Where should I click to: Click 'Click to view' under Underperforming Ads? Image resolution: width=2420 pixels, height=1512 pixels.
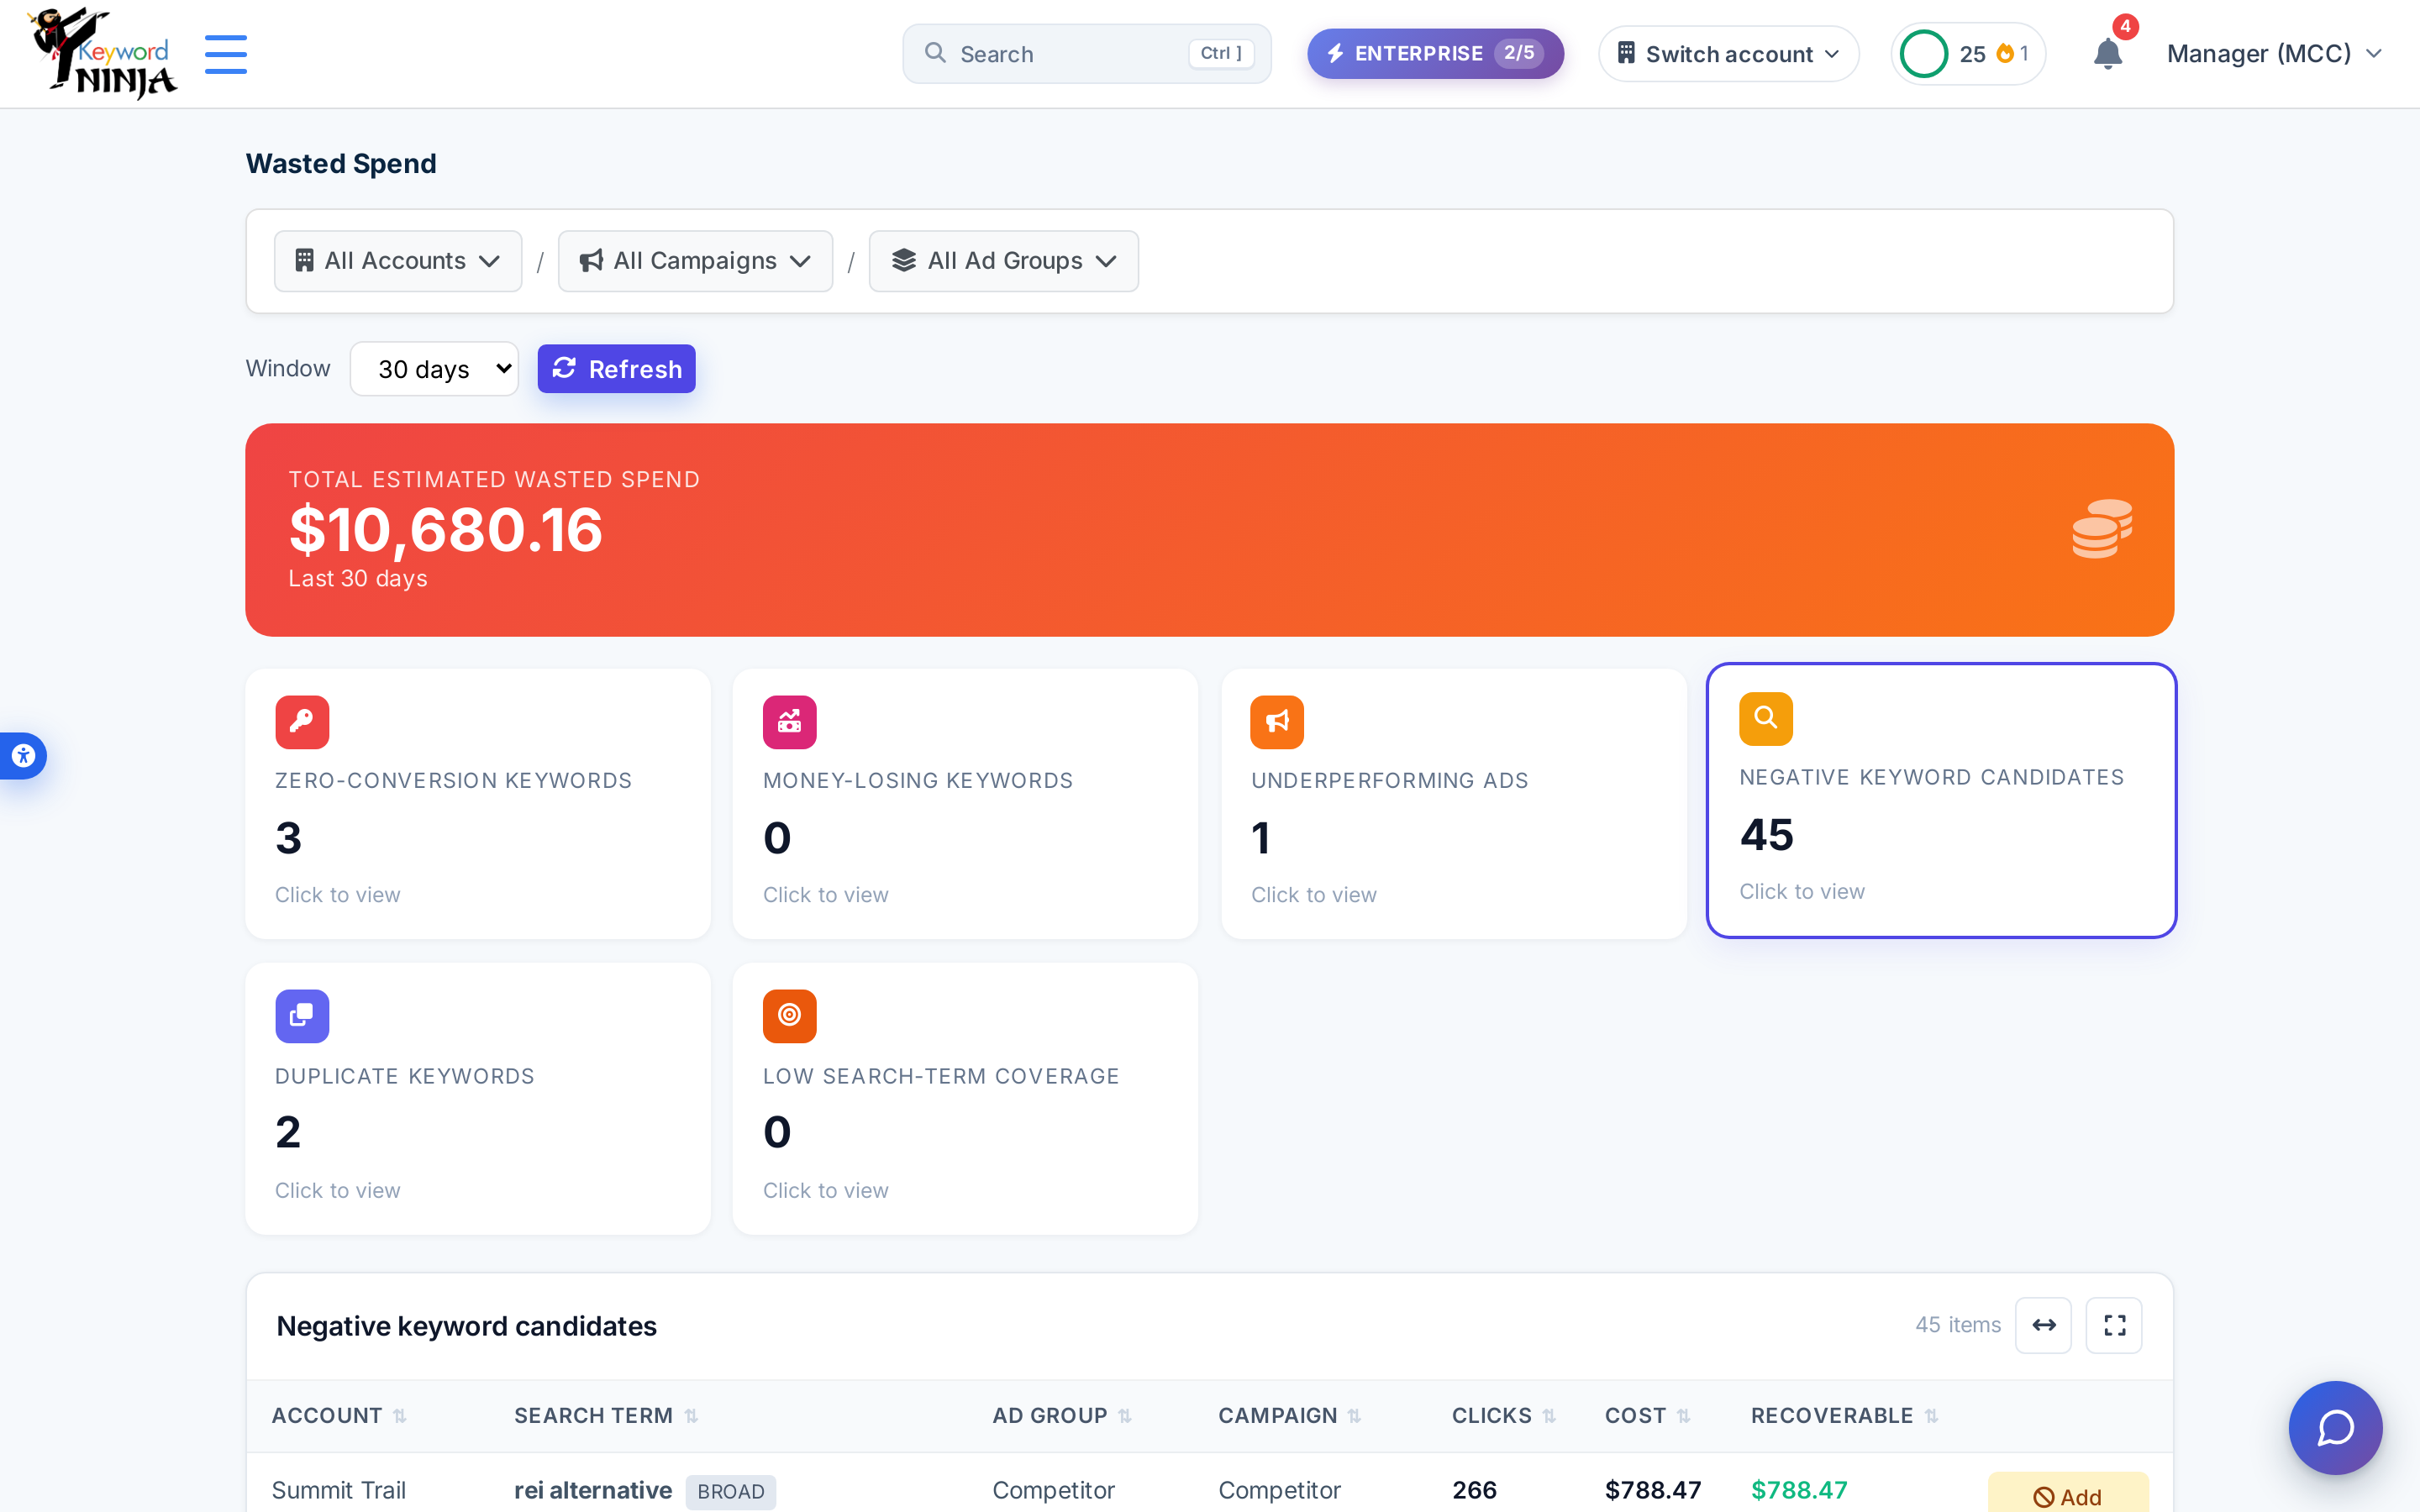click(x=1314, y=895)
